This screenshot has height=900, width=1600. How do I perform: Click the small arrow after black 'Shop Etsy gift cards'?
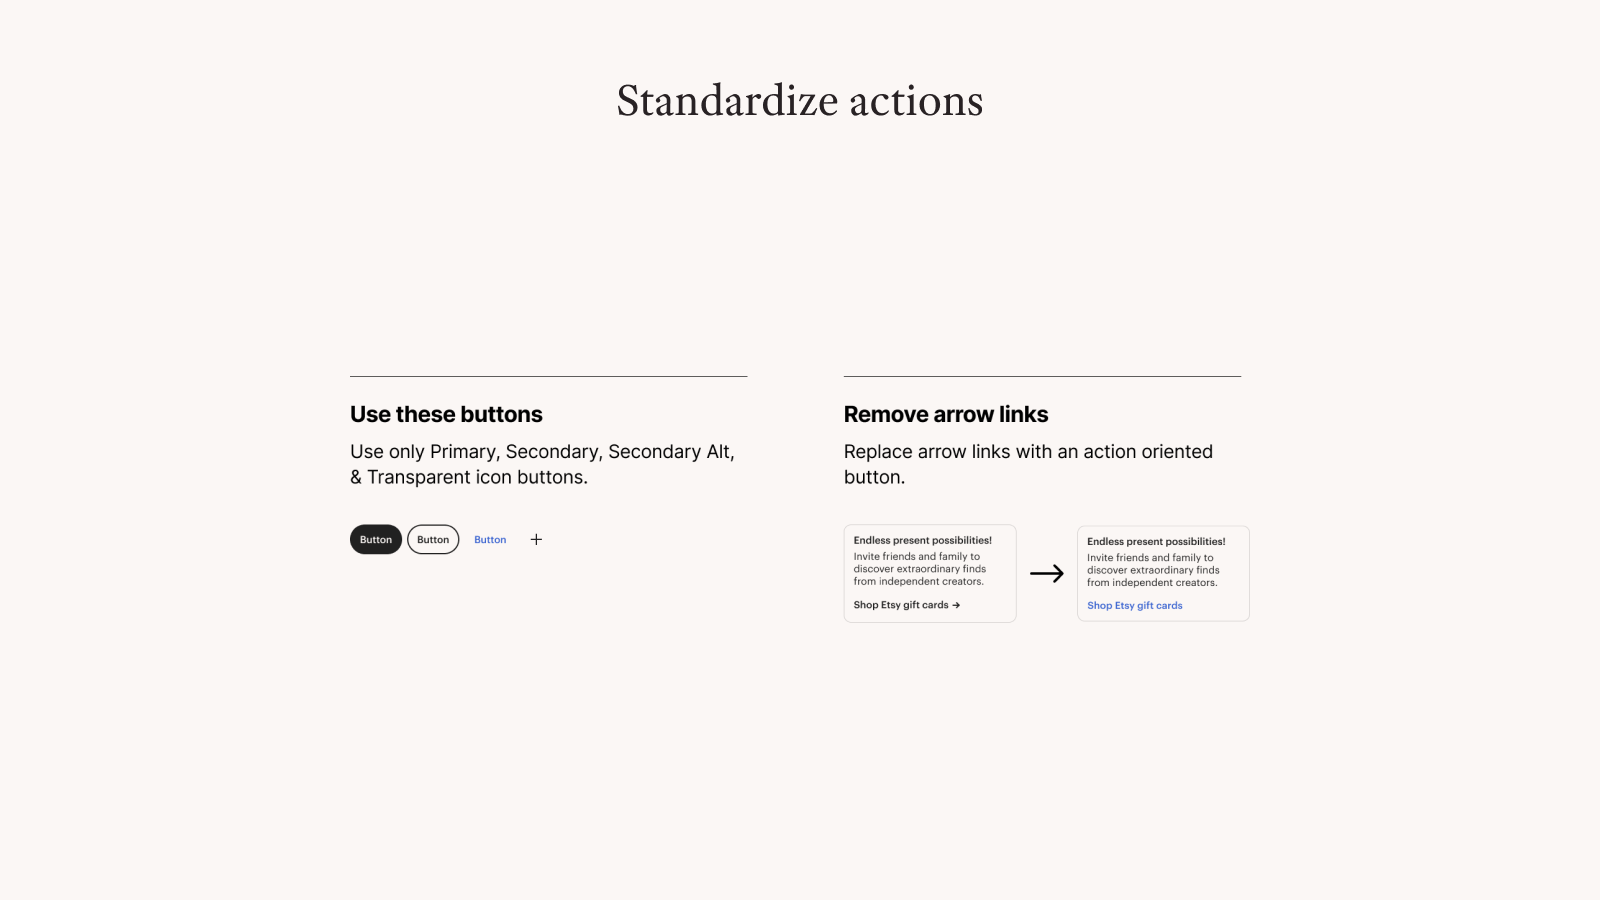(956, 605)
